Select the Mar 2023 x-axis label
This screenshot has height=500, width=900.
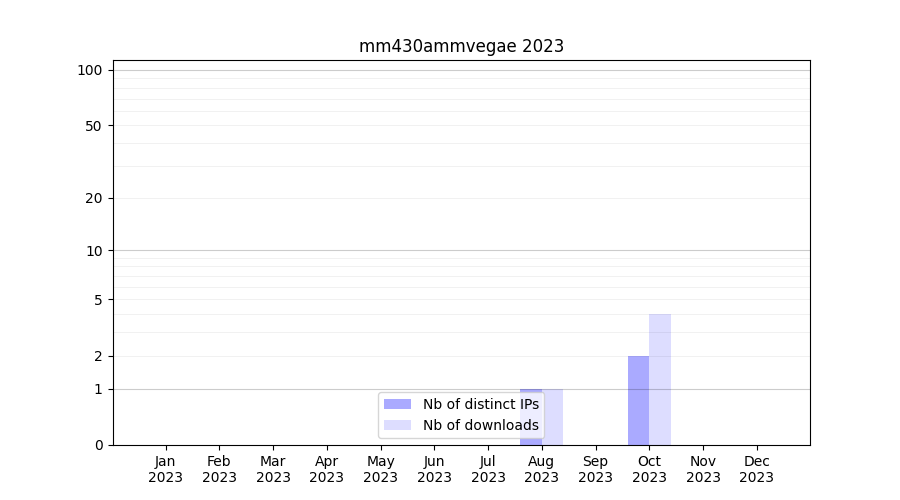pos(273,469)
